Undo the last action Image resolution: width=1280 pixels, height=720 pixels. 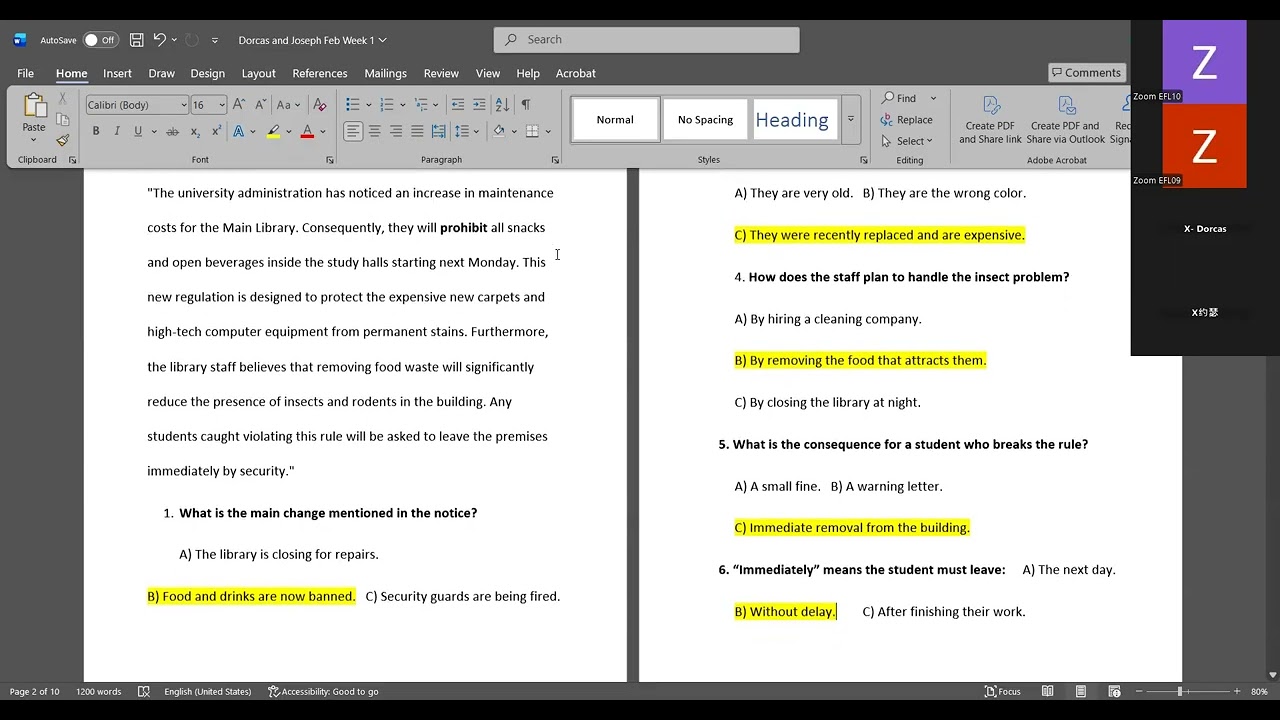[x=159, y=40]
